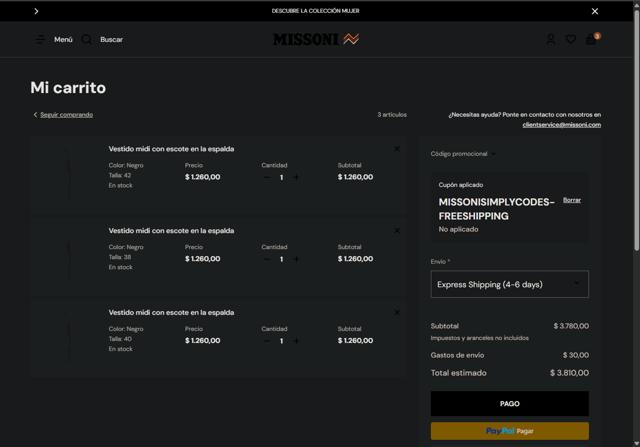Click the Menú label
The width and height of the screenshot is (640, 447).
[x=63, y=40]
